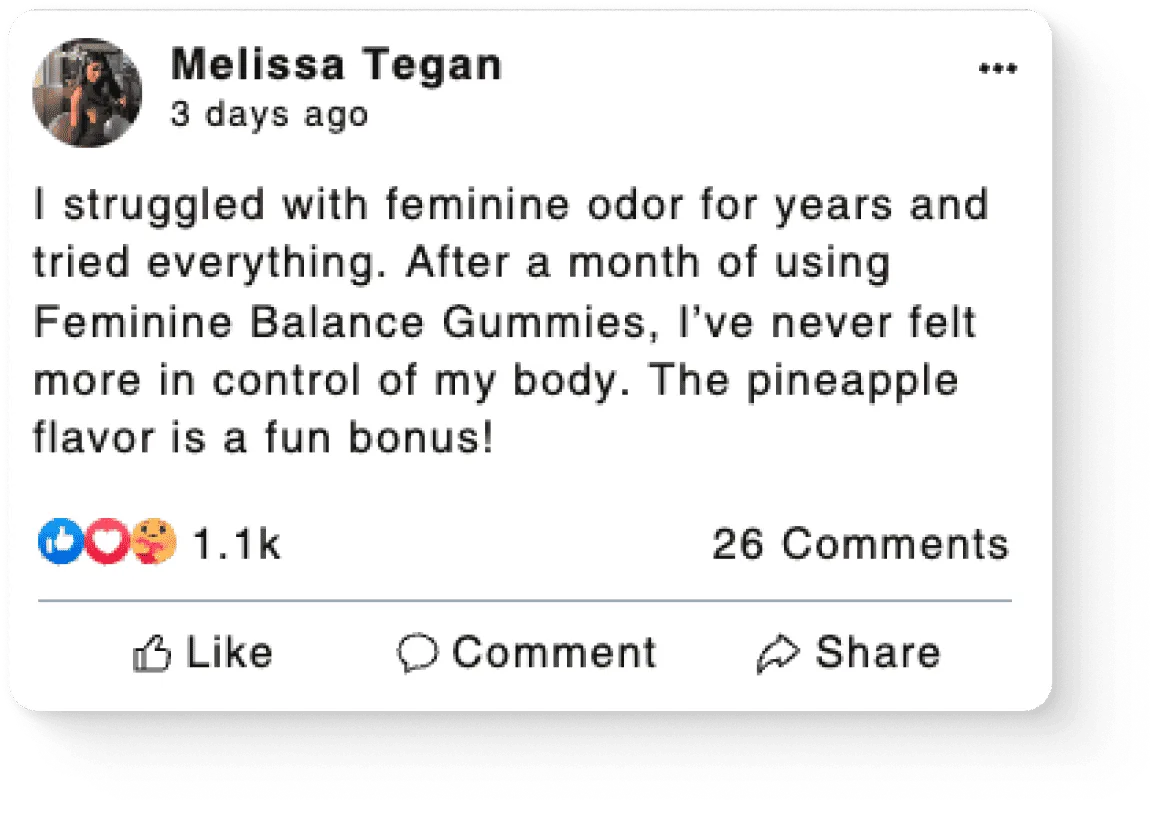The height and width of the screenshot is (824, 1174).
Task: Click the thumbs-up outline icon beside Like
Action: pos(153,655)
